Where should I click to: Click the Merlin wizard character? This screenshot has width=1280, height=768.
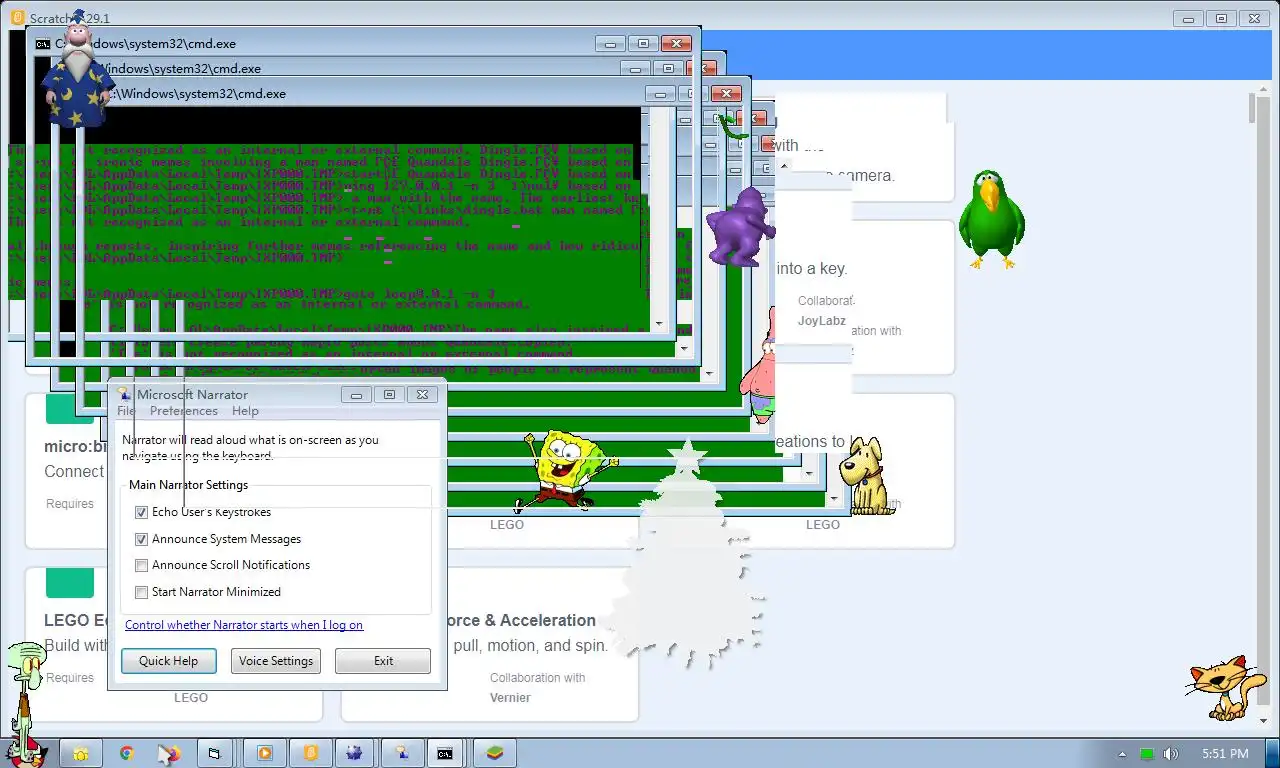78,72
